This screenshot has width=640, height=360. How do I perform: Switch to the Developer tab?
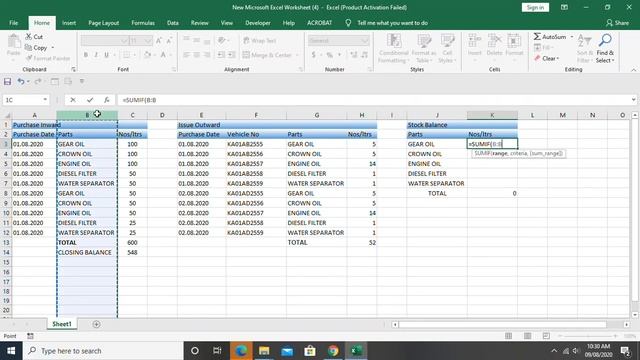click(258, 23)
